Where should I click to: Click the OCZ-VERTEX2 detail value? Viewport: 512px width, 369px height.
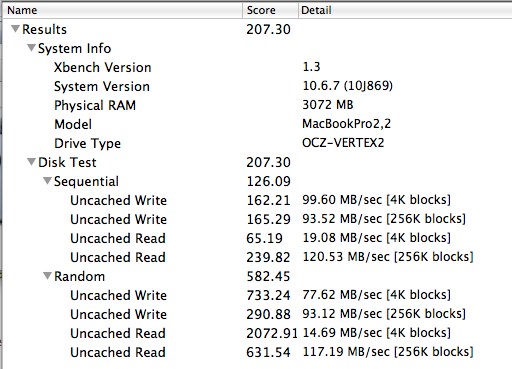[x=343, y=143]
